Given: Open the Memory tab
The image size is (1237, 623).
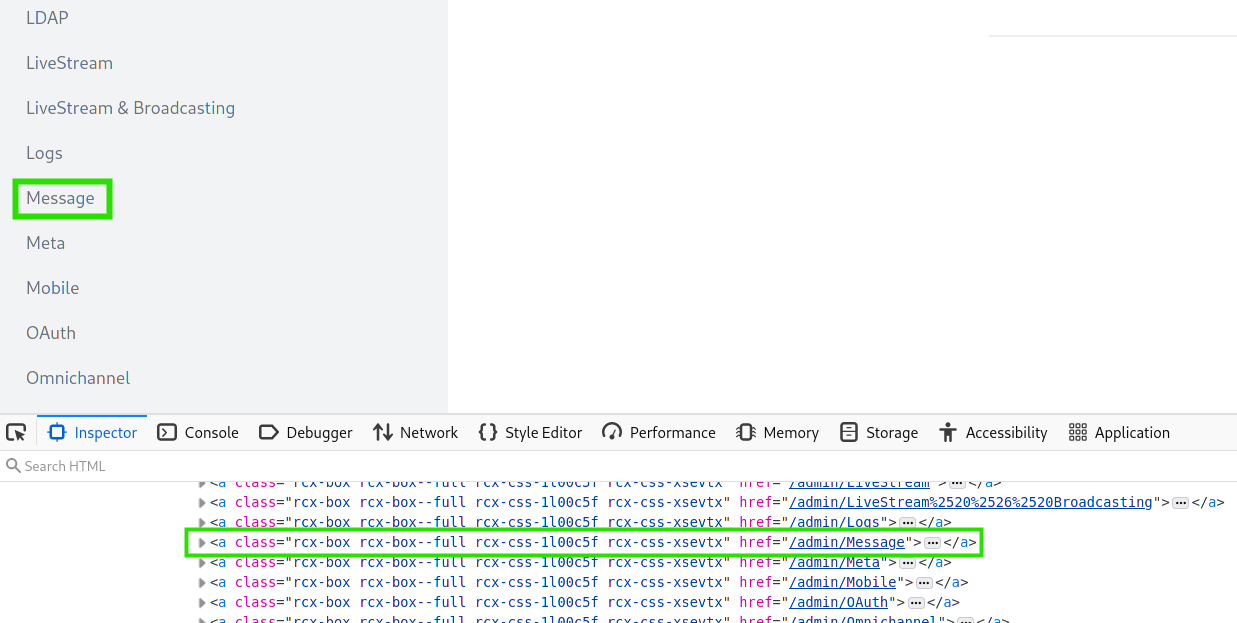Looking at the screenshot, I should tap(777, 432).
